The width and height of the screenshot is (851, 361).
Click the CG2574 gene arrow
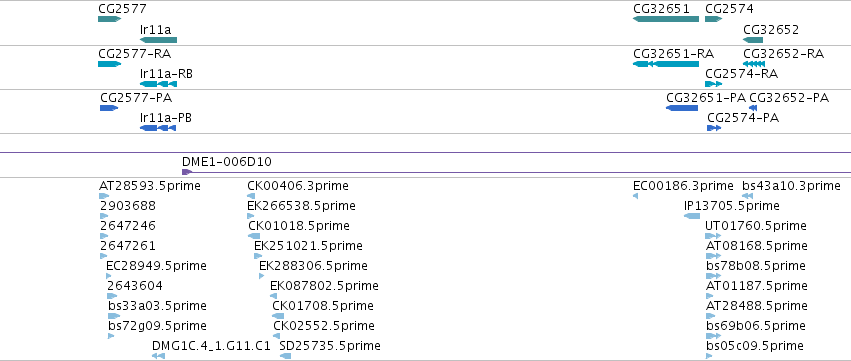click(x=714, y=19)
